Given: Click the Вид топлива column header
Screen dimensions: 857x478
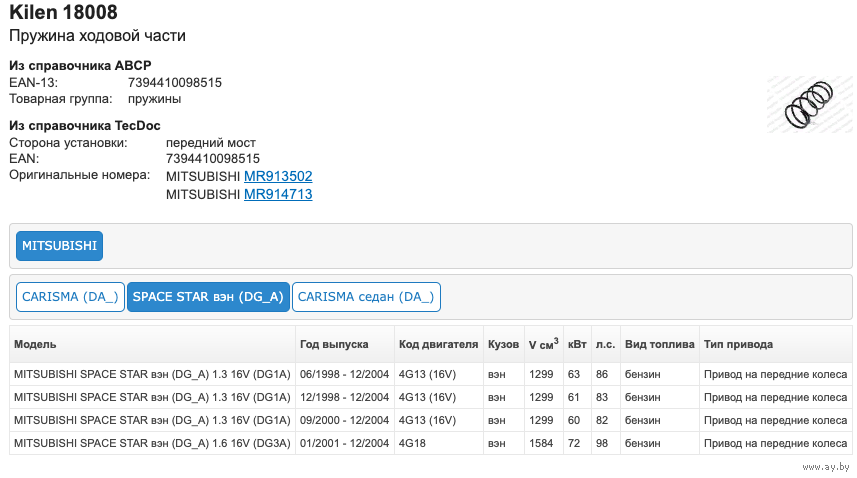Looking at the screenshot, I should (659, 344).
